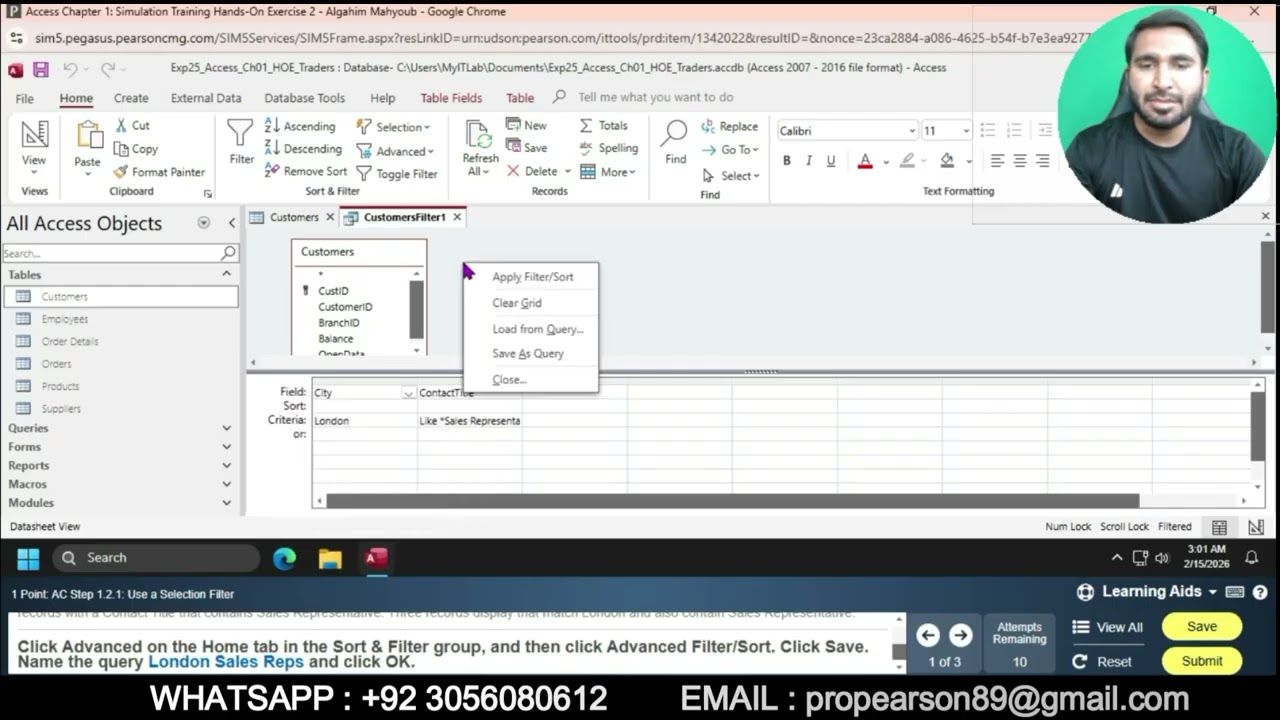
Task: Open the File tab
Action: 25,98
